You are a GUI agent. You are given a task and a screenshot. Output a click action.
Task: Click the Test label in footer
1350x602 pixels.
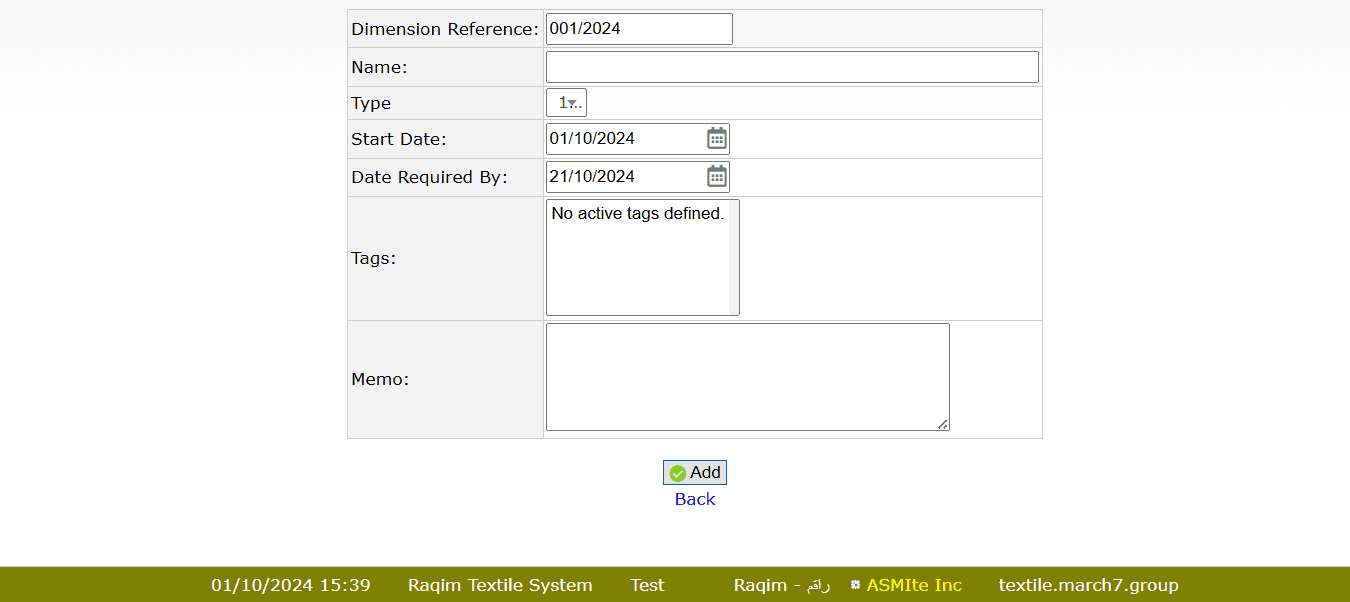coord(647,585)
